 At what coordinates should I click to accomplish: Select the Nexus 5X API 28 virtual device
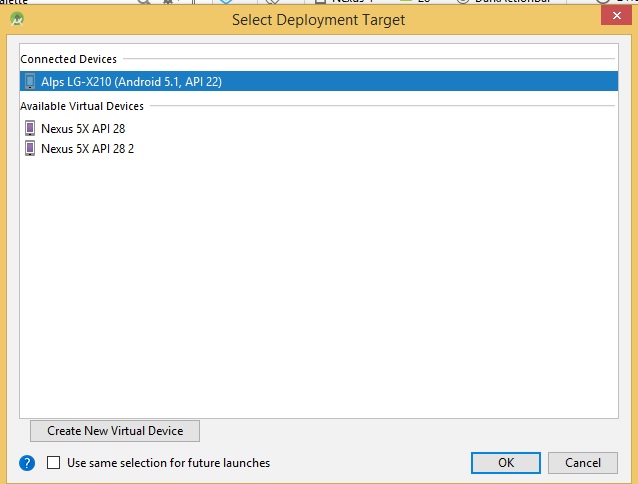coord(83,128)
